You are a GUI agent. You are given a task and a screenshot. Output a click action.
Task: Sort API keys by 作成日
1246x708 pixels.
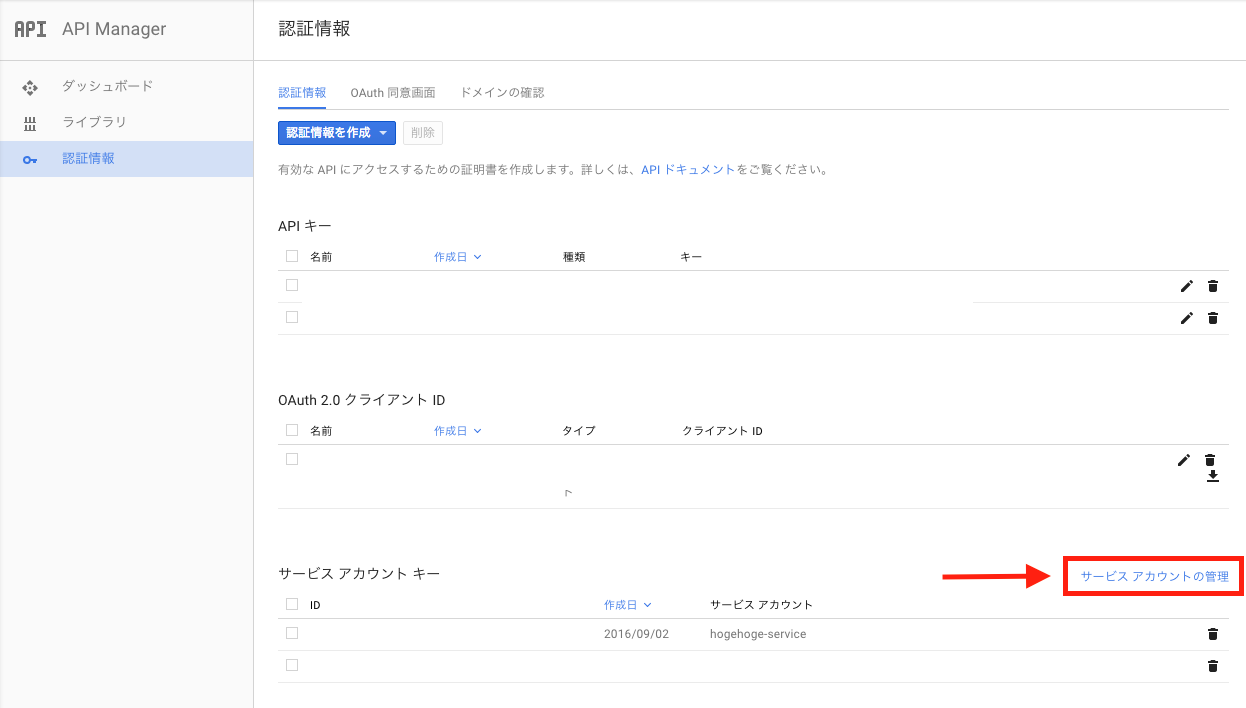(x=452, y=256)
